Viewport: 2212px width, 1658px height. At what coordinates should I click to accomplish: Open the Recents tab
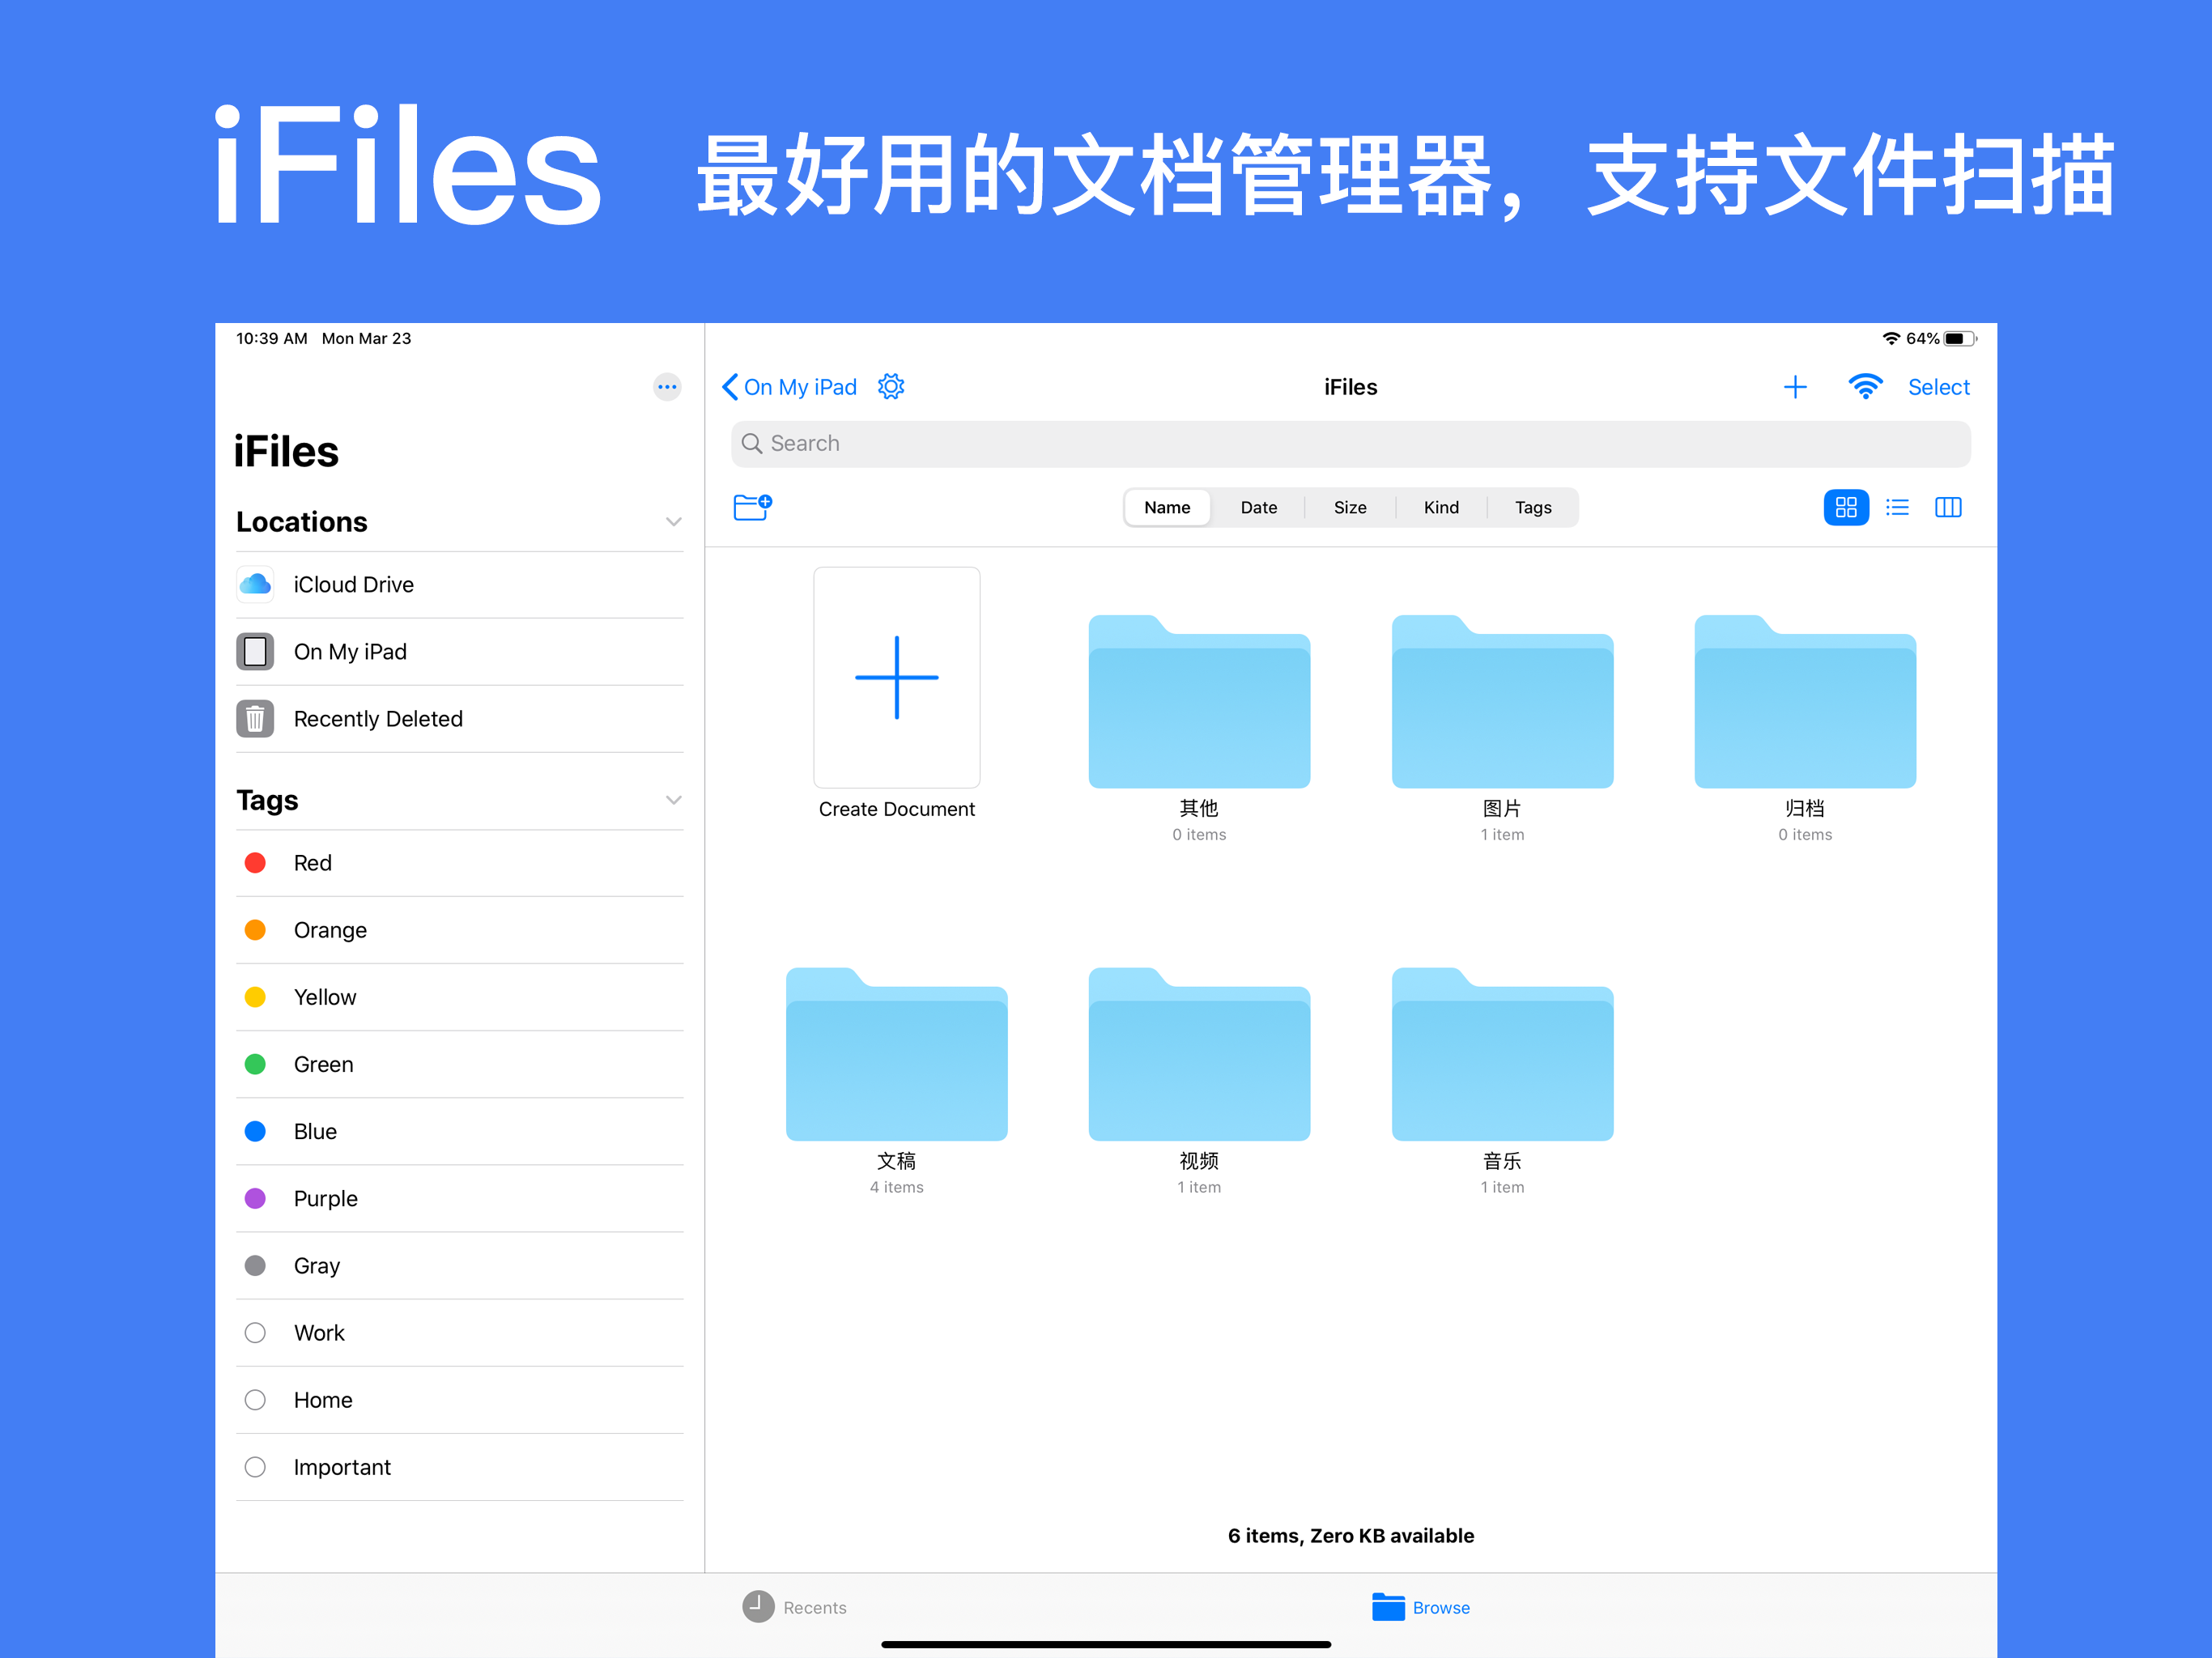tap(795, 1607)
